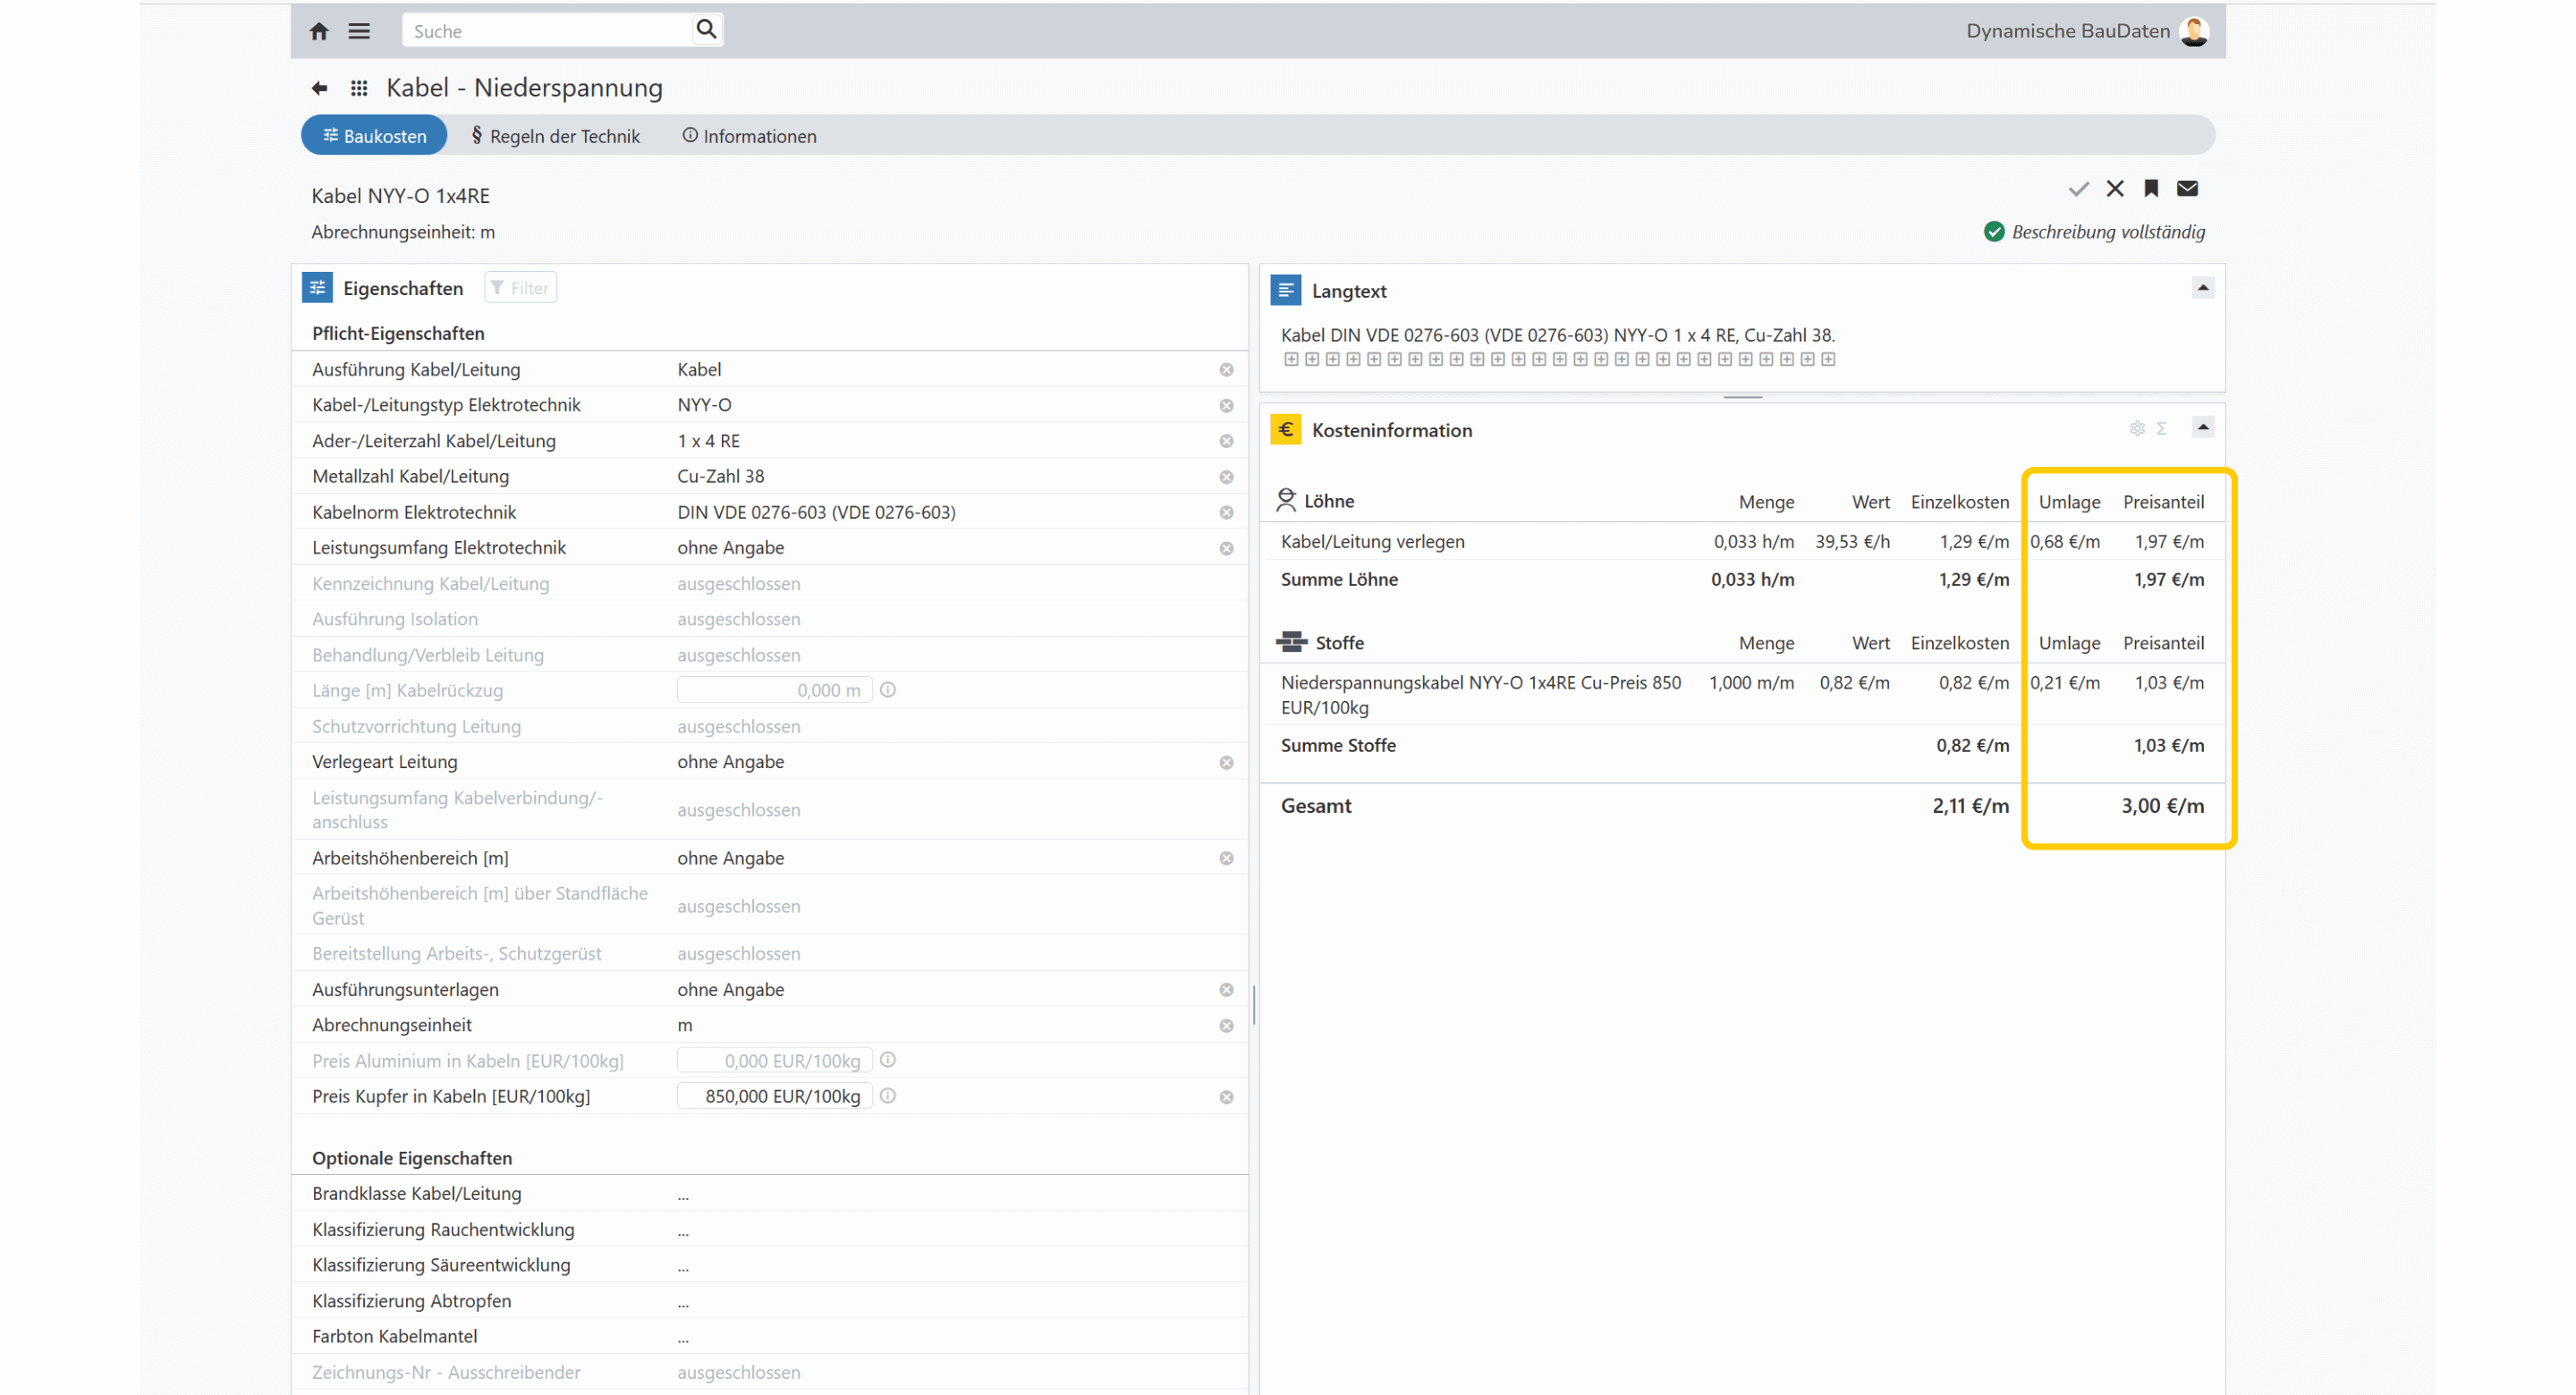Open the Informationen tab
The image size is (2576, 1395).
(x=749, y=136)
